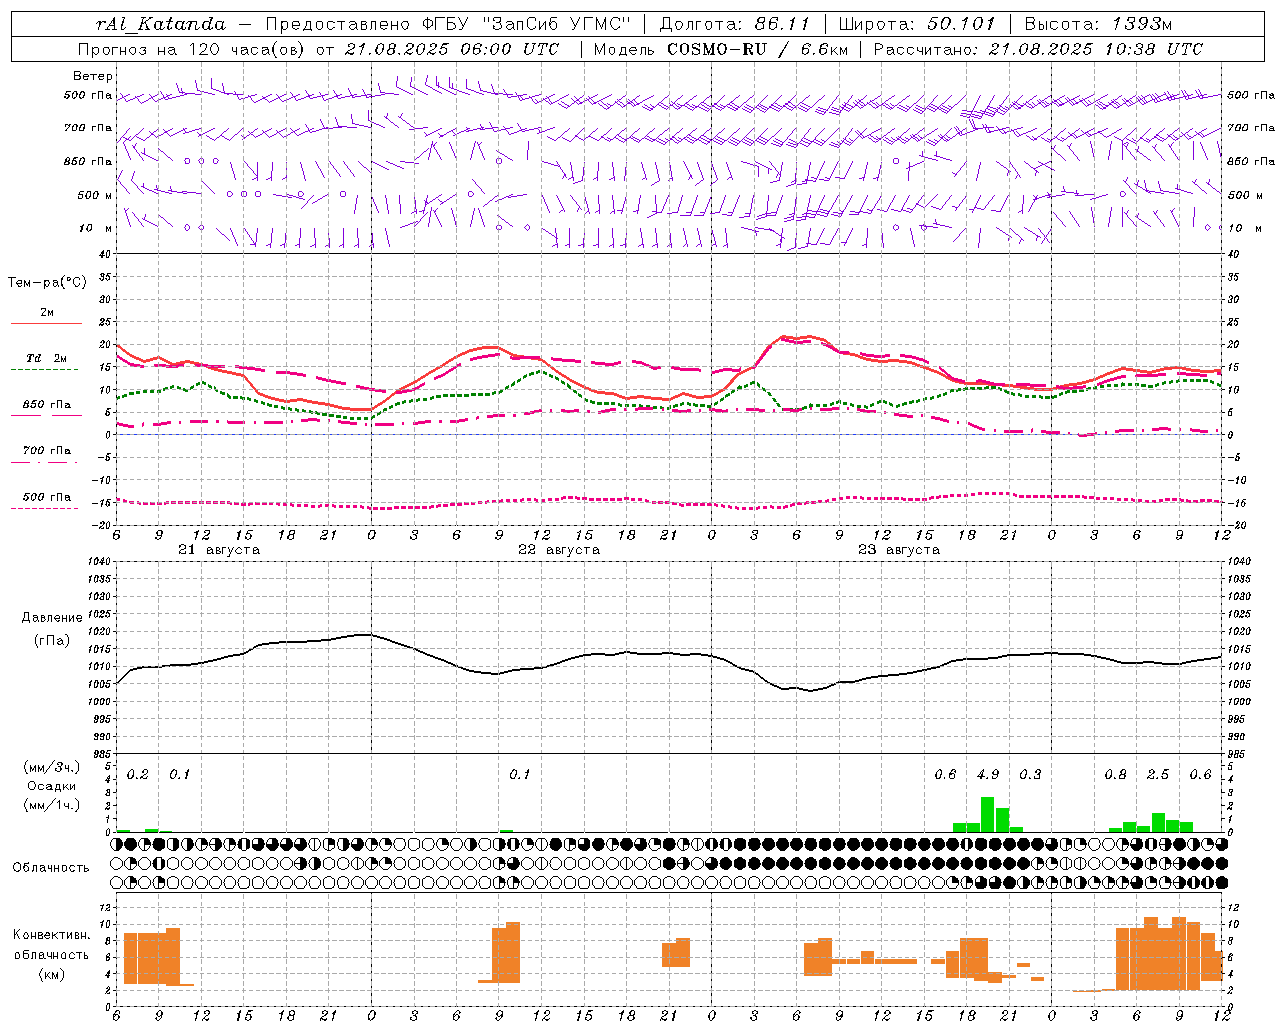Click the "Конвективн." convective cloud label
Image resolution: width=1280 pixels, height=1024 pixels.
tap(52, 935)
